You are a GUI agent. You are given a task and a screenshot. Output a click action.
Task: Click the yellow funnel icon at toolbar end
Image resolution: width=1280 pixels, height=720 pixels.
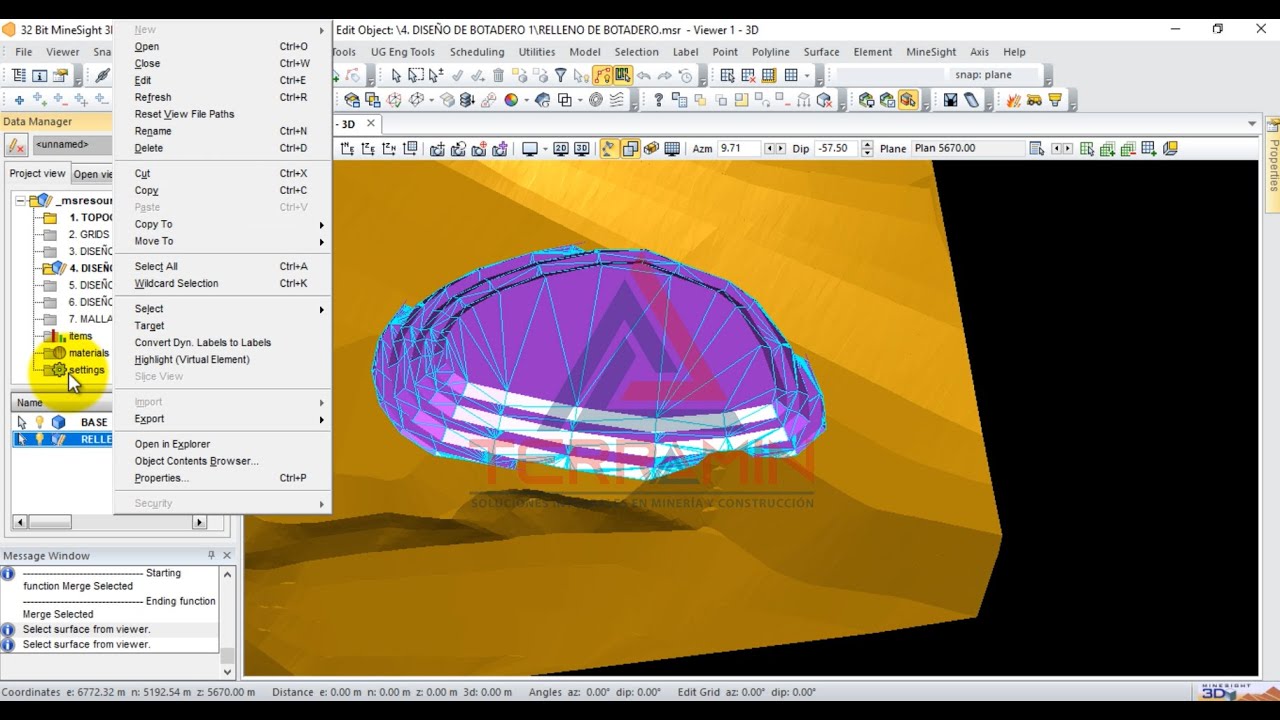click(1055, 100)
